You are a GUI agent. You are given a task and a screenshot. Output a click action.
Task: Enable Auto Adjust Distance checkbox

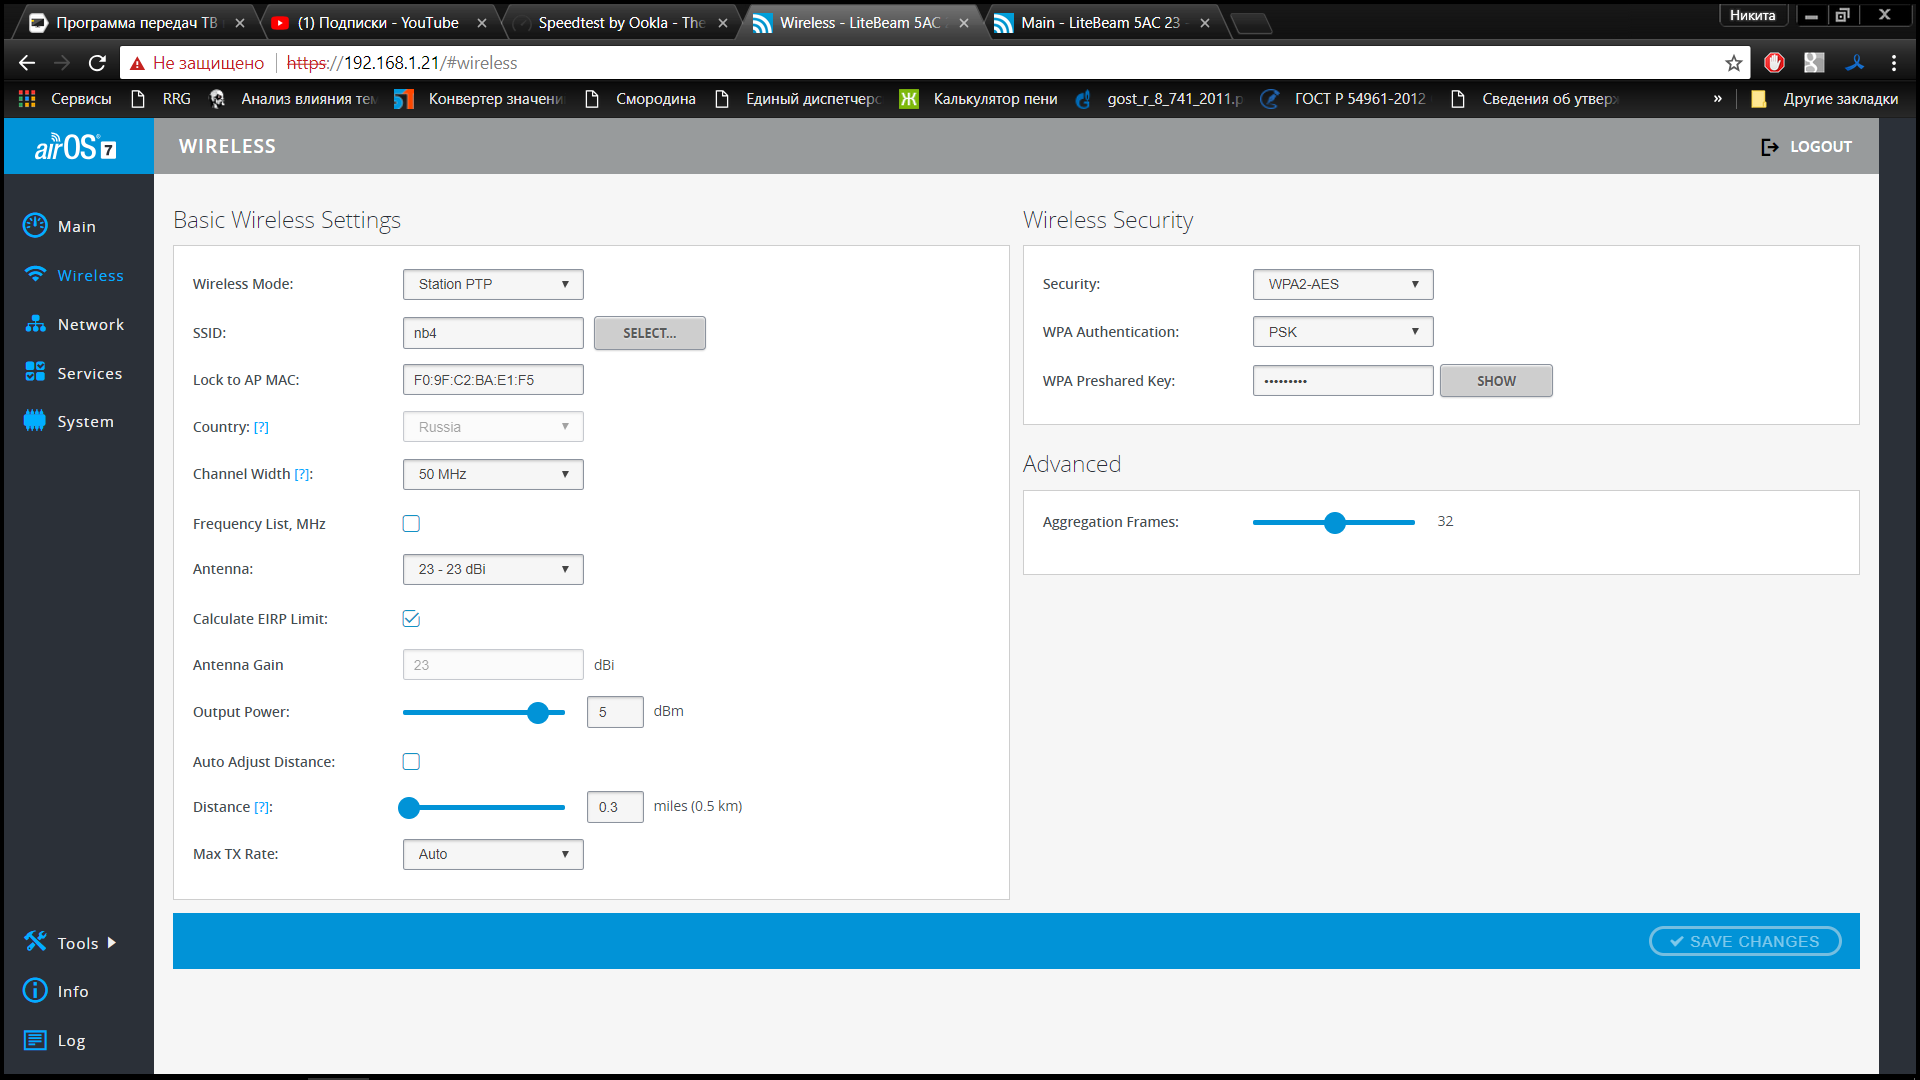coord(411,761)
